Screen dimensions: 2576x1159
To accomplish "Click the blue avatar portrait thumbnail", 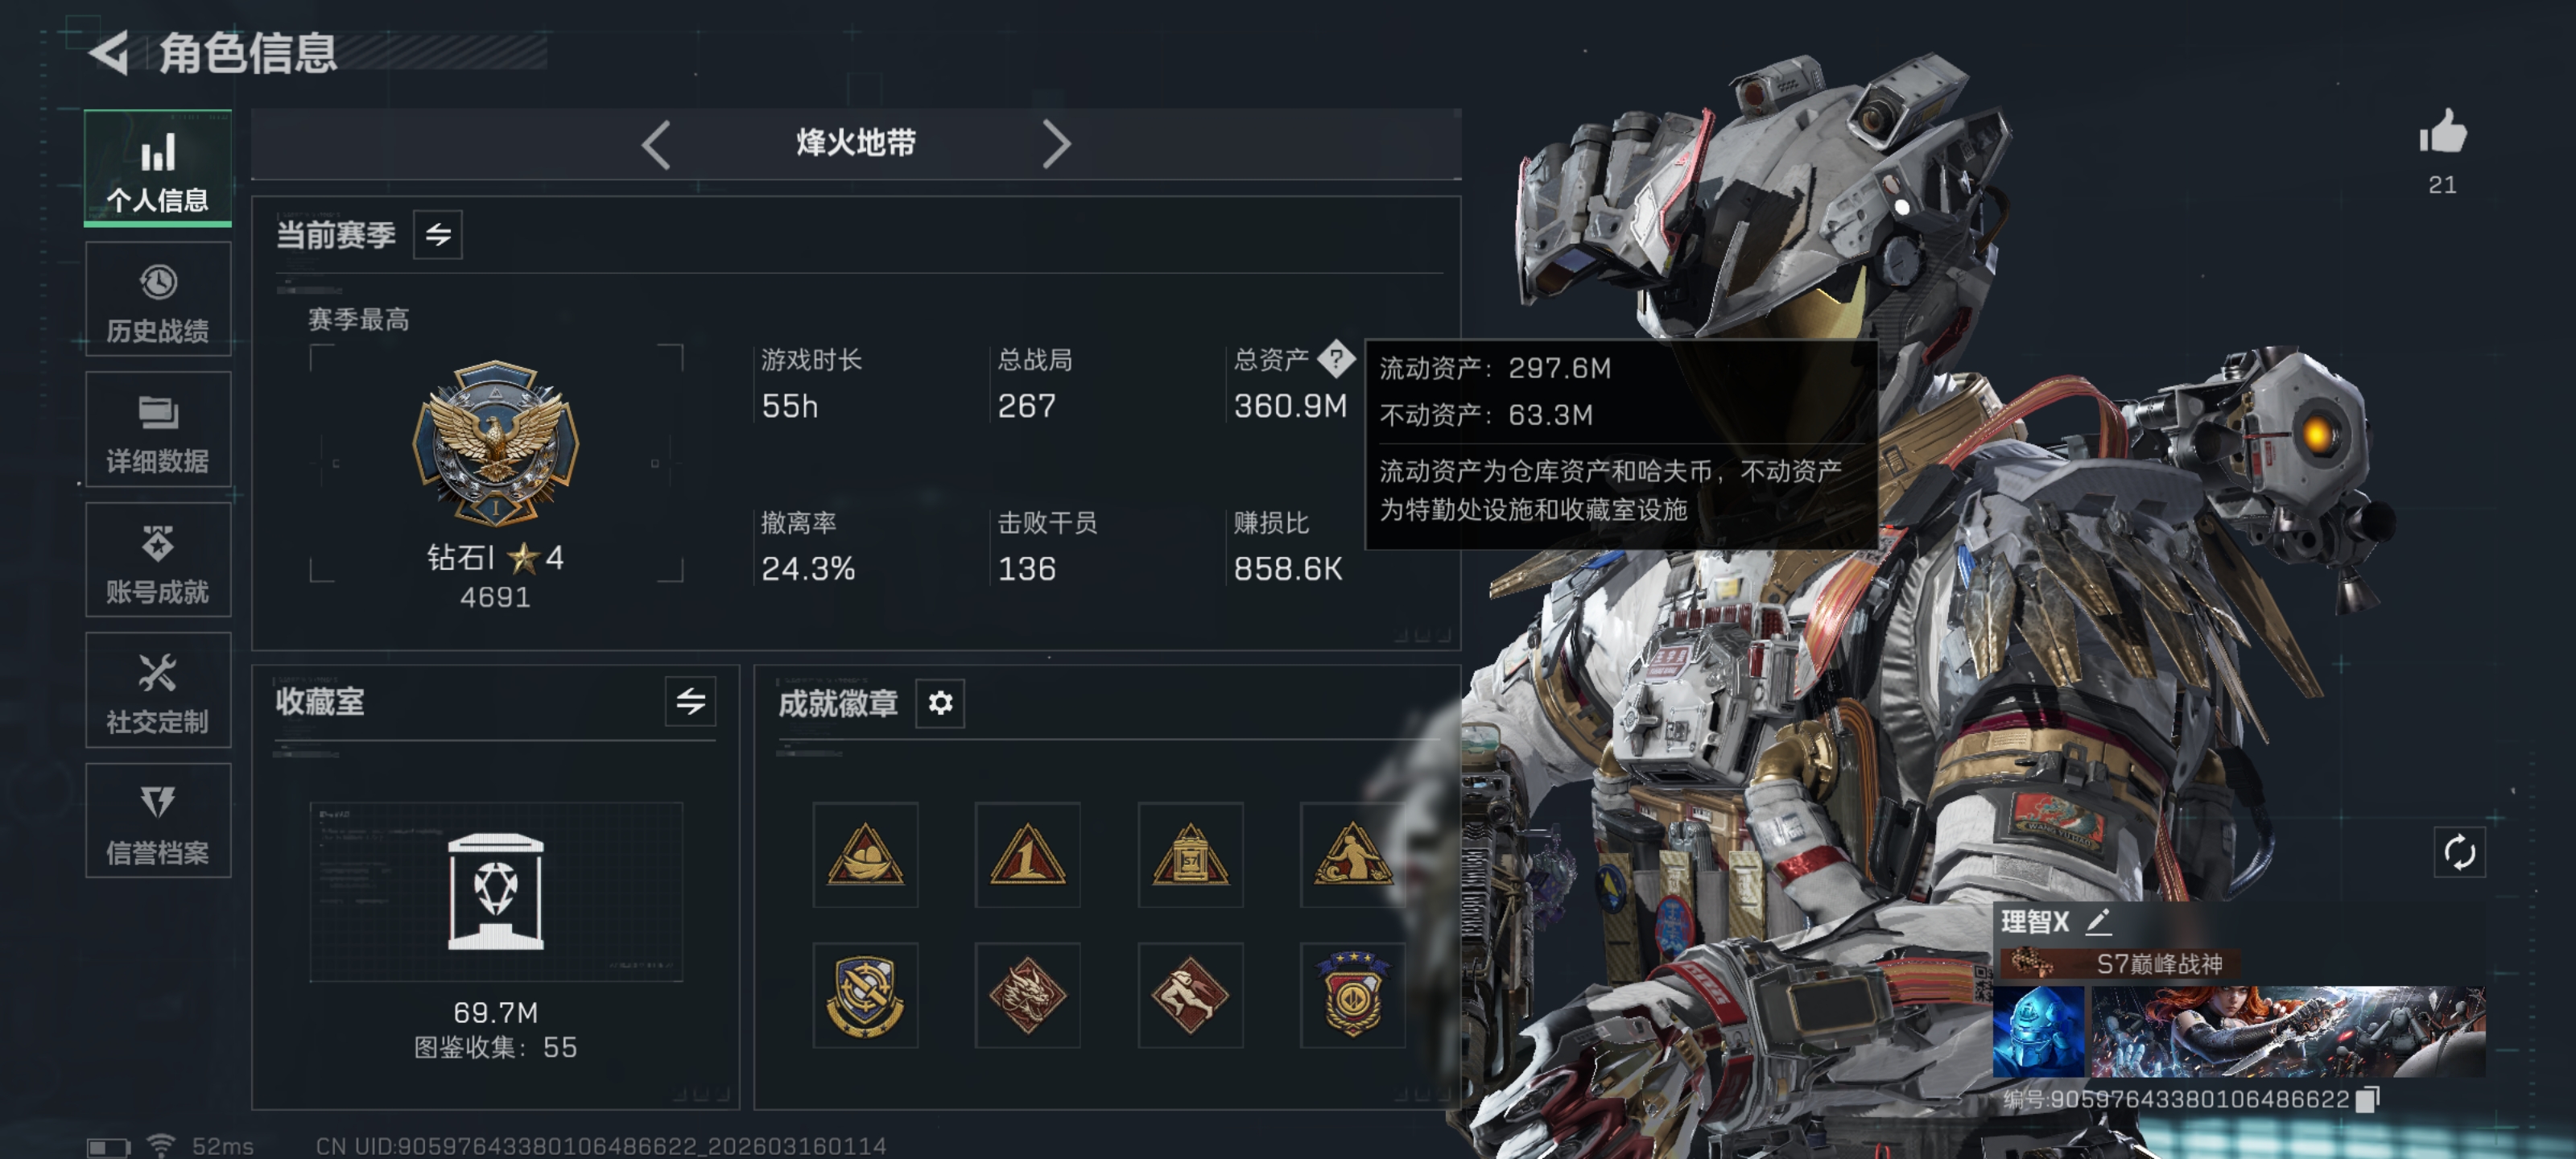I will [x=2038, y=1031].
